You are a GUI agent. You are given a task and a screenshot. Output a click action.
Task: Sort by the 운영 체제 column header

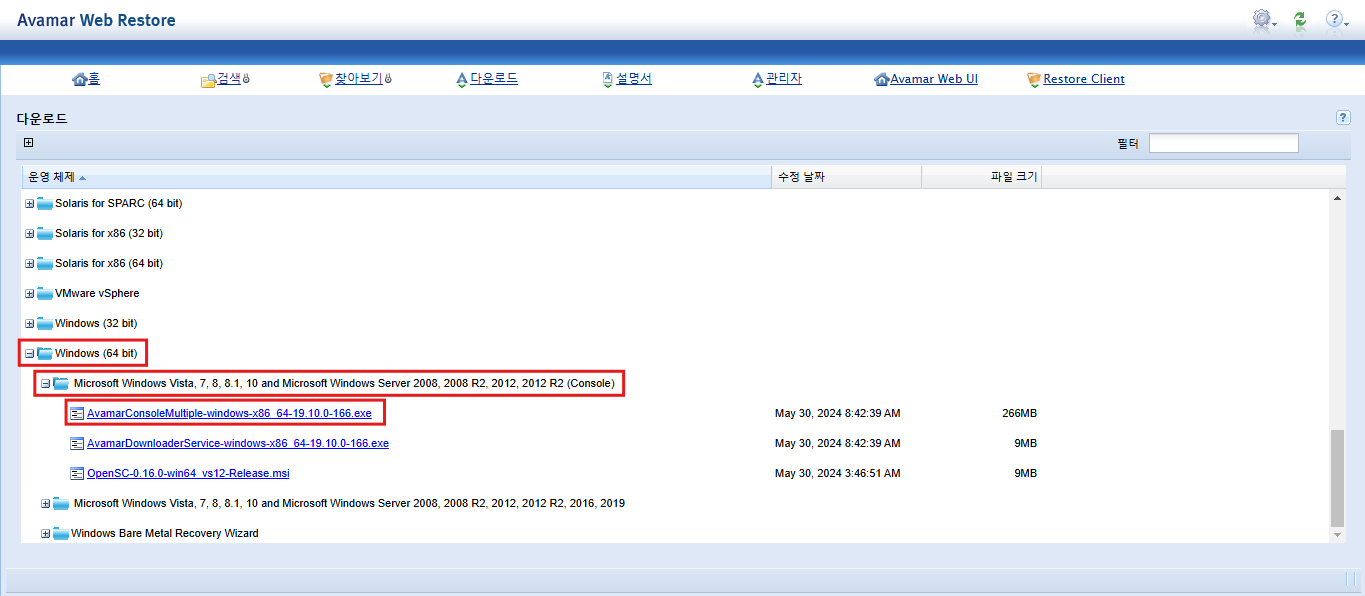397,177
